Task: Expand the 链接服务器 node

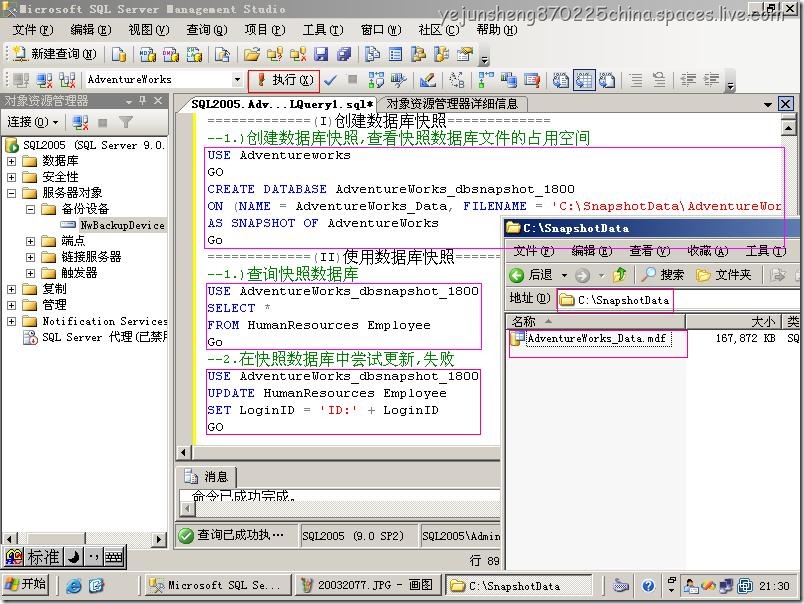Action: [x=30, y=257]
